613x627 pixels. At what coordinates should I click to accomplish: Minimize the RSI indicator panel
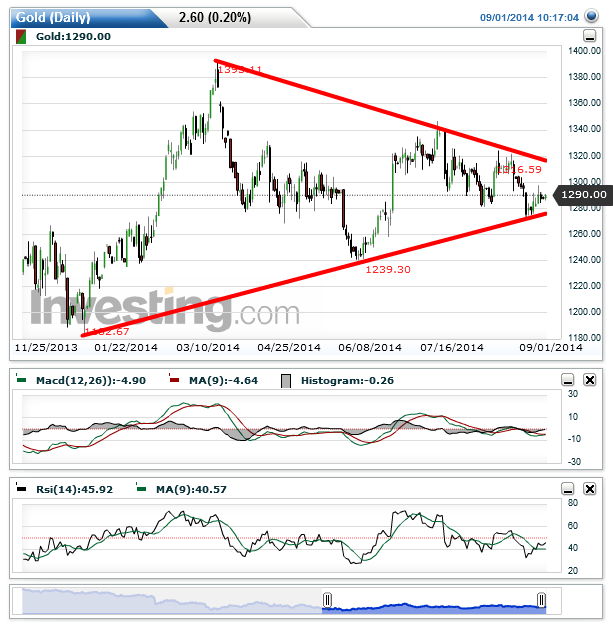(x=568, y=489)
